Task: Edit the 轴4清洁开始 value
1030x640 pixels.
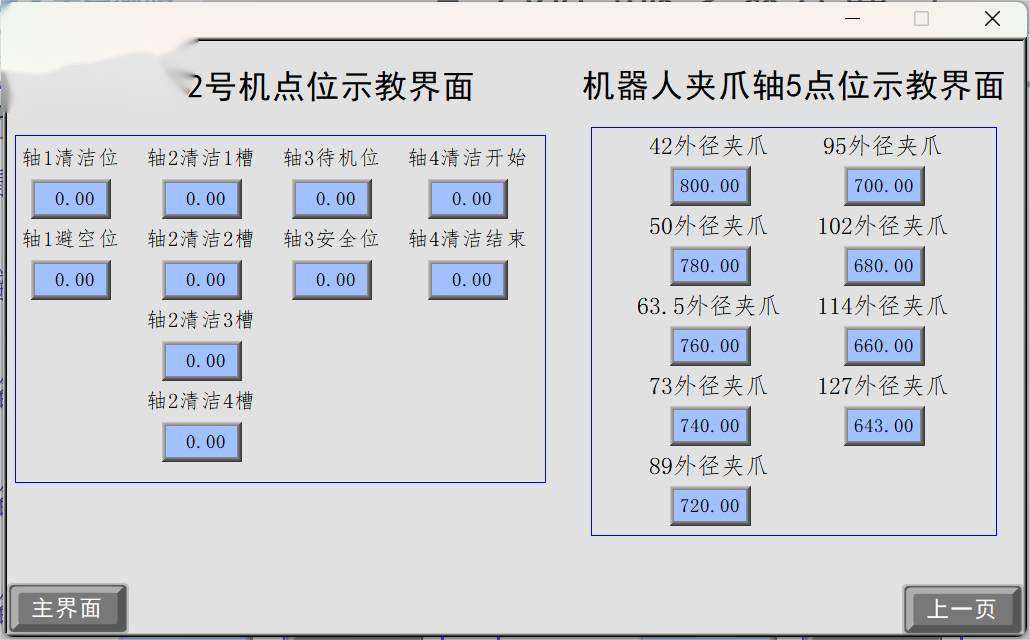Action: pyautogui.click(x=468, y=199)
